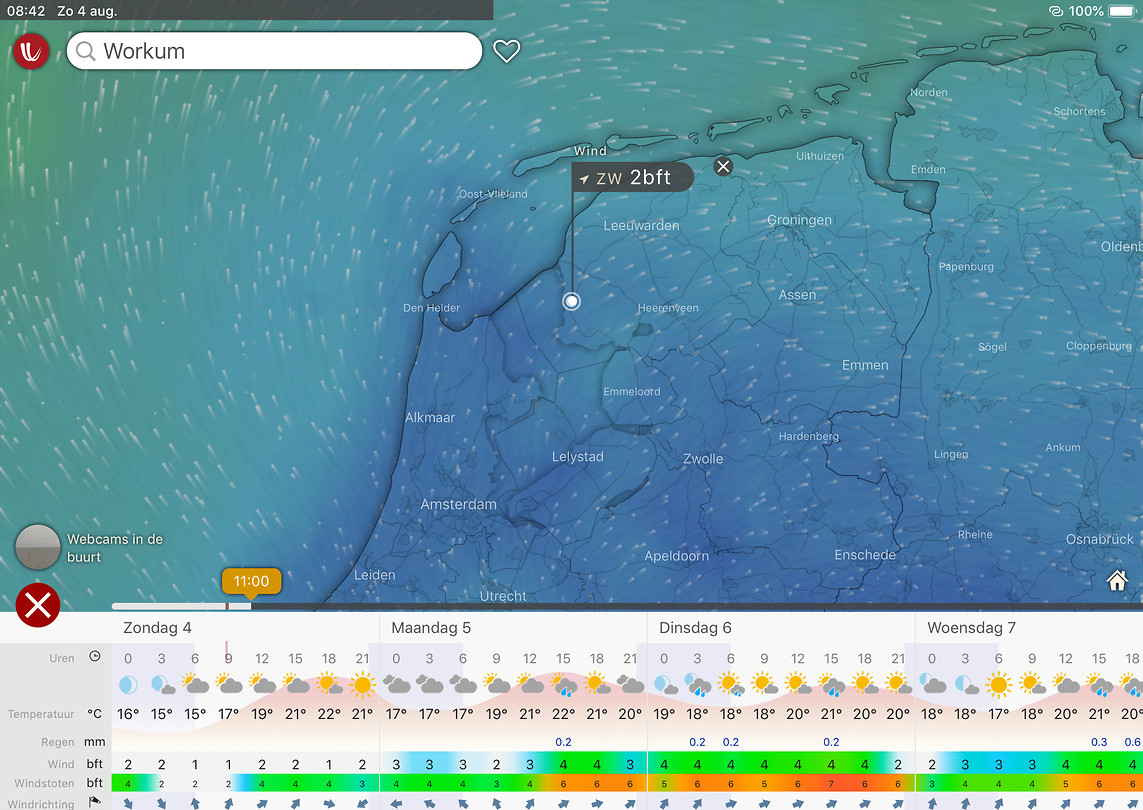Click the Den Helder label on the map
1143x810 pixels.
tap(432, 308)
